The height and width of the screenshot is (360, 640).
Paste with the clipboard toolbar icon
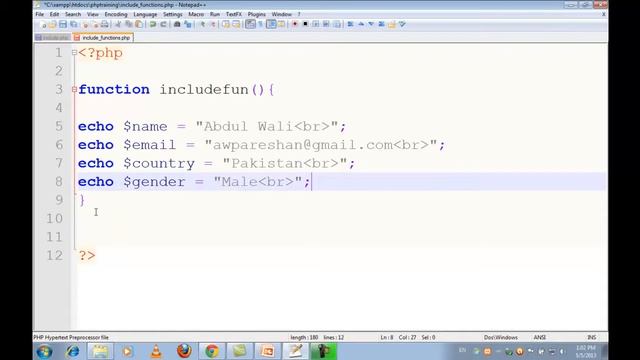(x=139, y=24)
